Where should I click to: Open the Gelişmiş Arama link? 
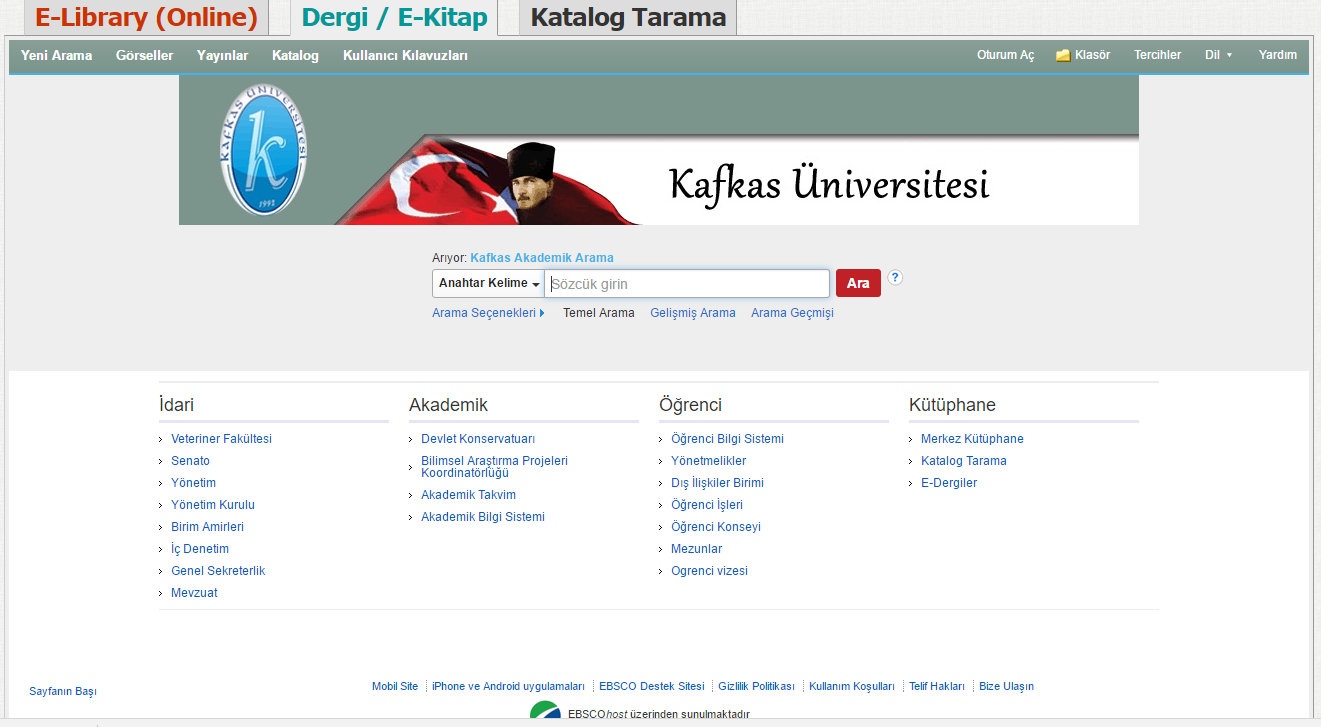692,313
